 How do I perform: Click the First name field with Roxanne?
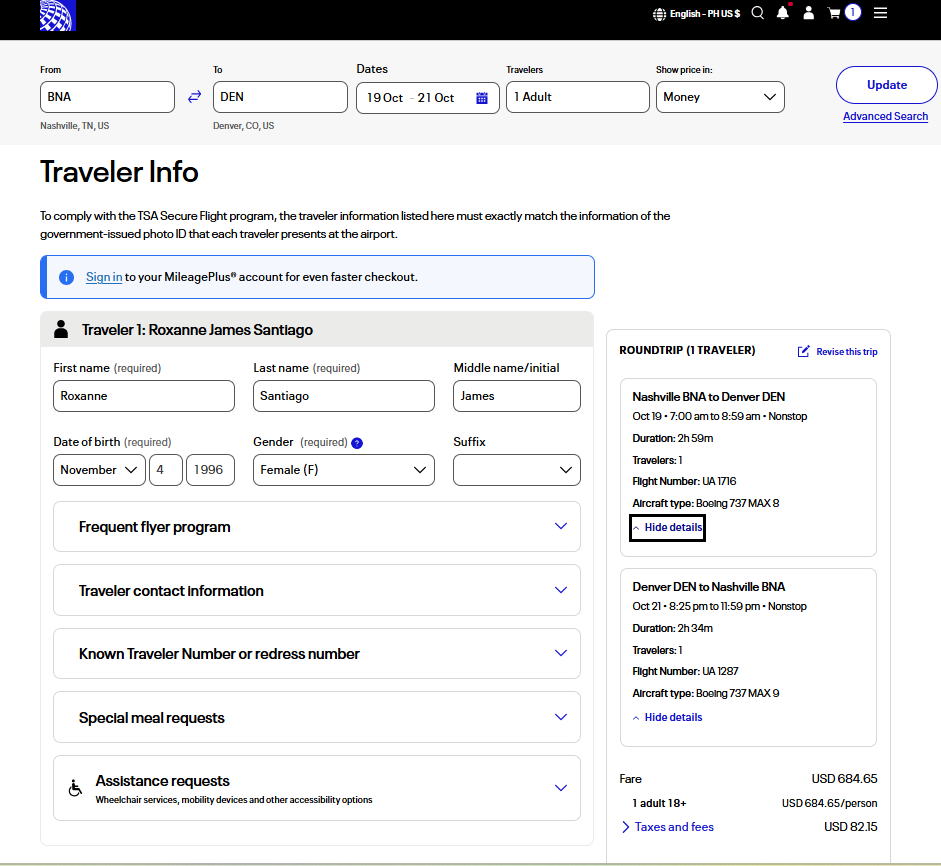[x=144, y=396]
